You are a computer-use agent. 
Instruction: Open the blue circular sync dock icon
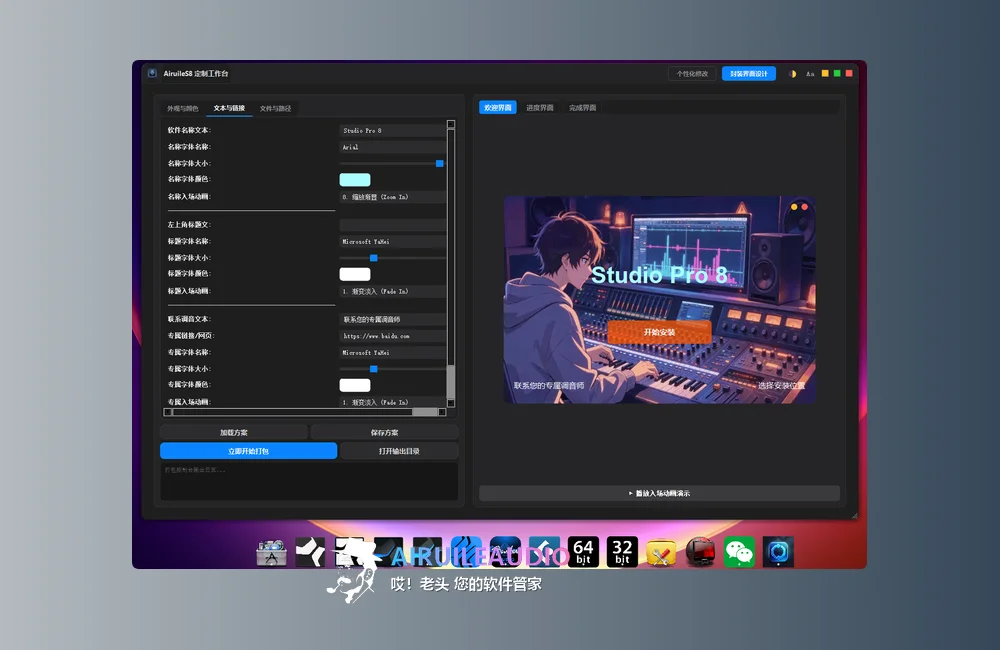[778, 552]
